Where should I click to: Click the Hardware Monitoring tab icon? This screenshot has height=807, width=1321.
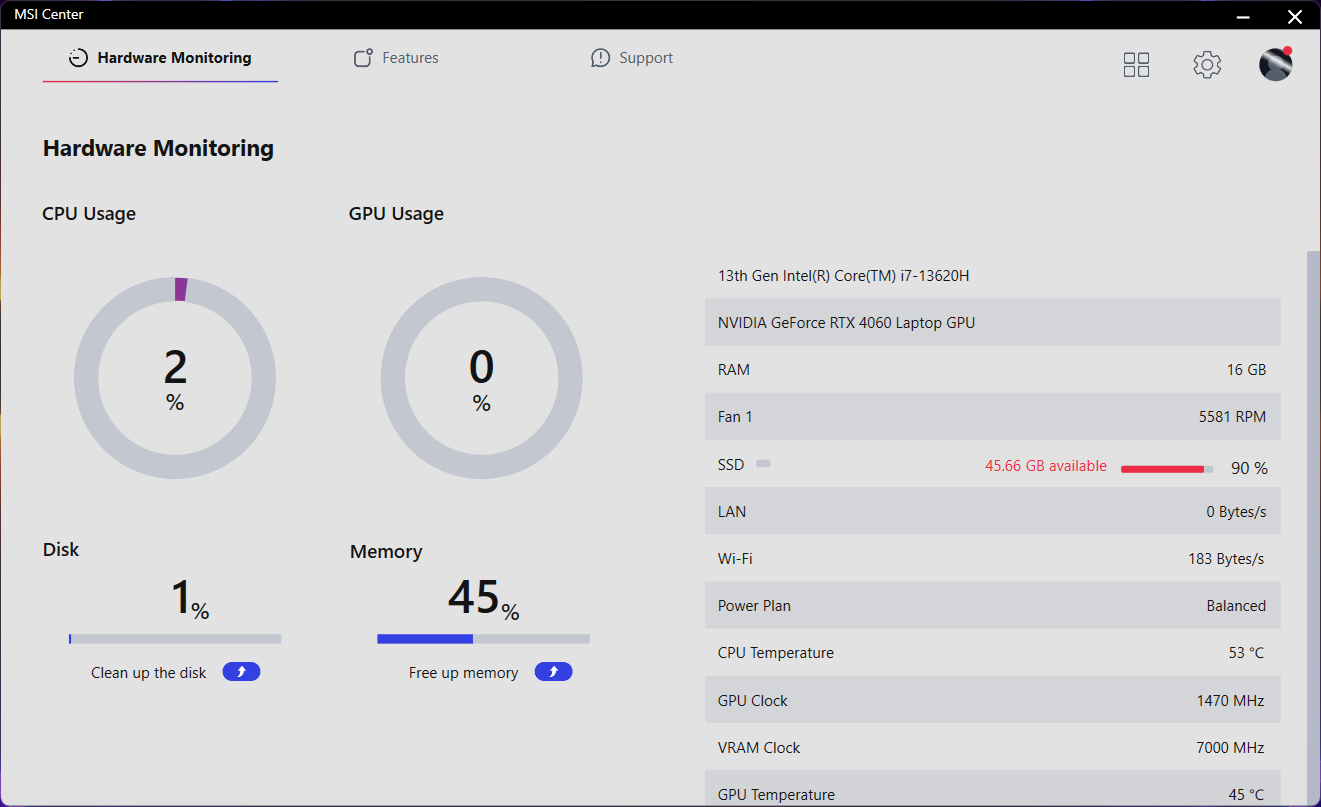78,58
